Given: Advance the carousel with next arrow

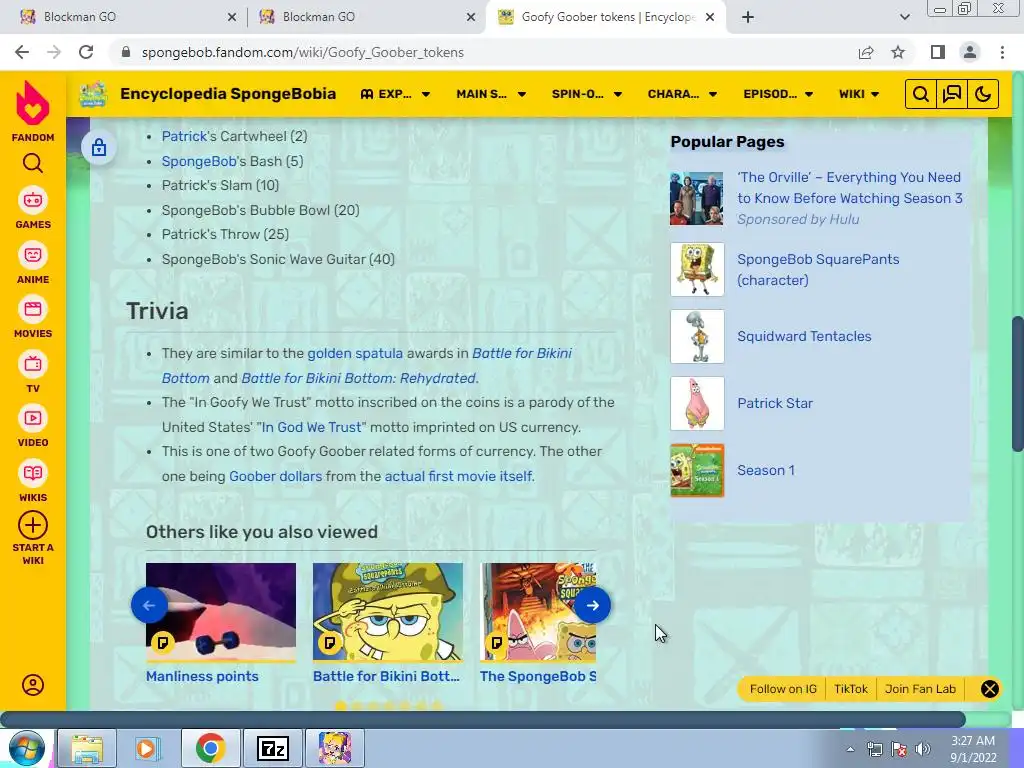Looking at the screenshot, I should tap(592, 605).
